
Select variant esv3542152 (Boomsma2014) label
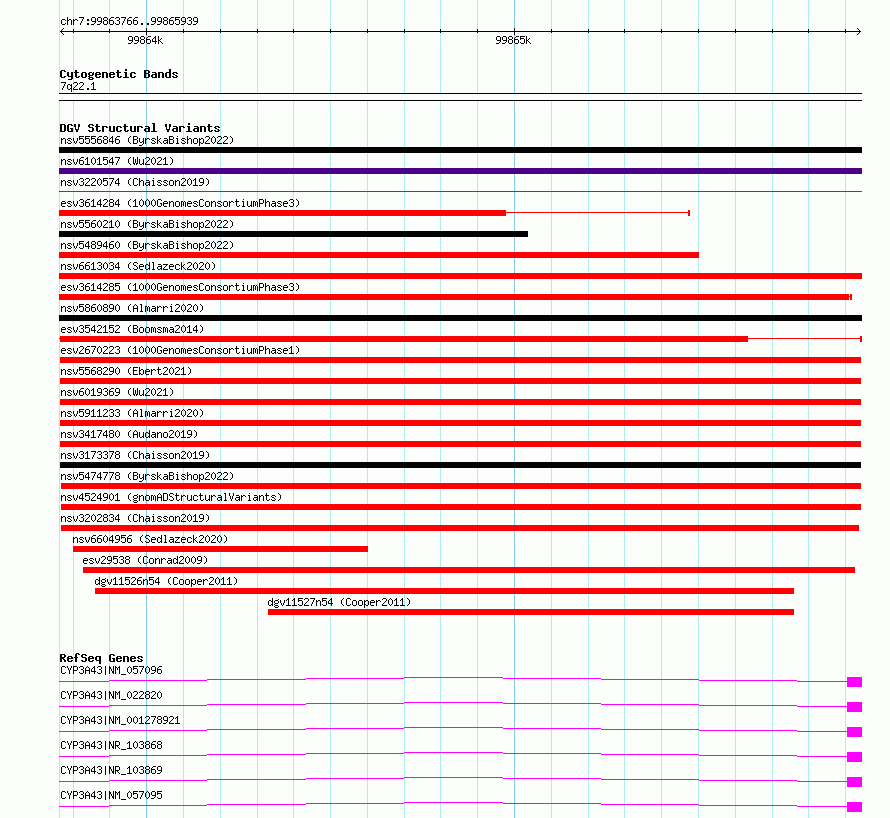[x=132, y=329]
